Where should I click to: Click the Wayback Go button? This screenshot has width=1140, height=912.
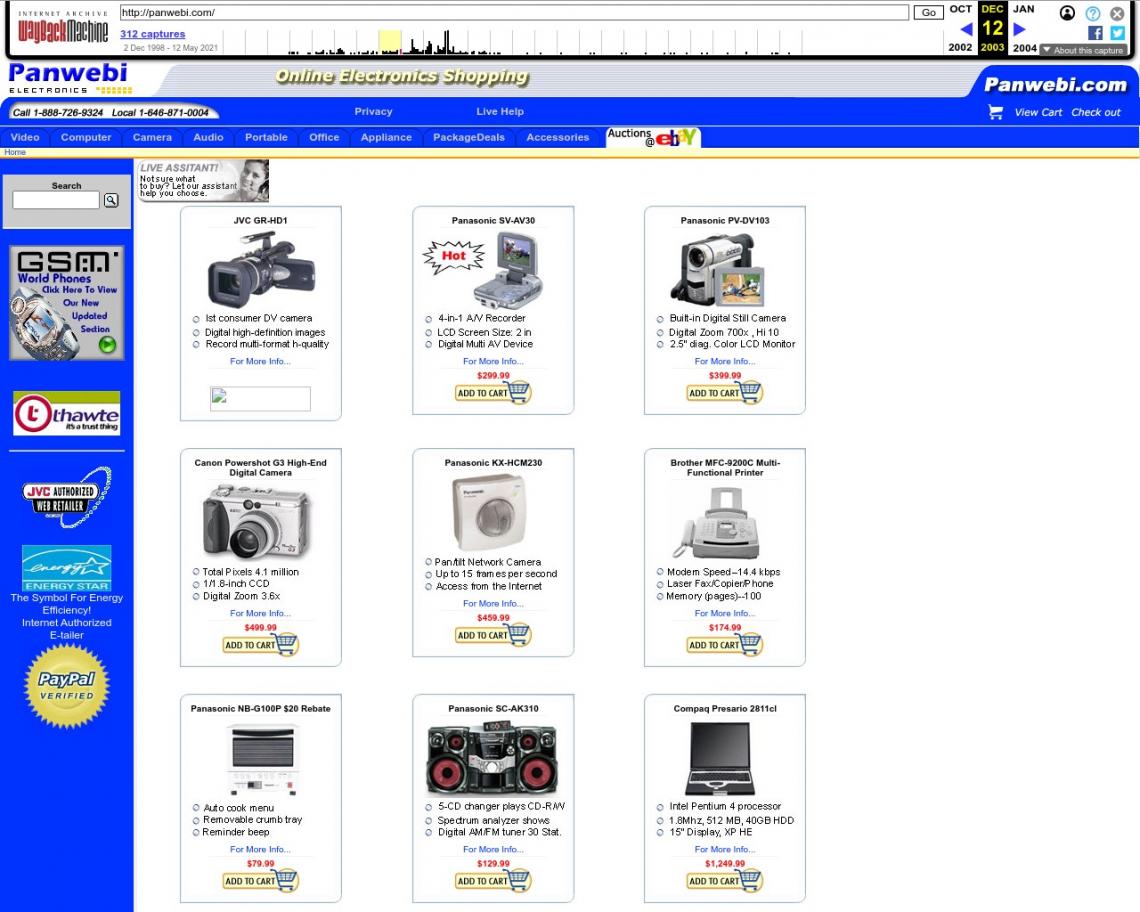(x=928, y=12)
